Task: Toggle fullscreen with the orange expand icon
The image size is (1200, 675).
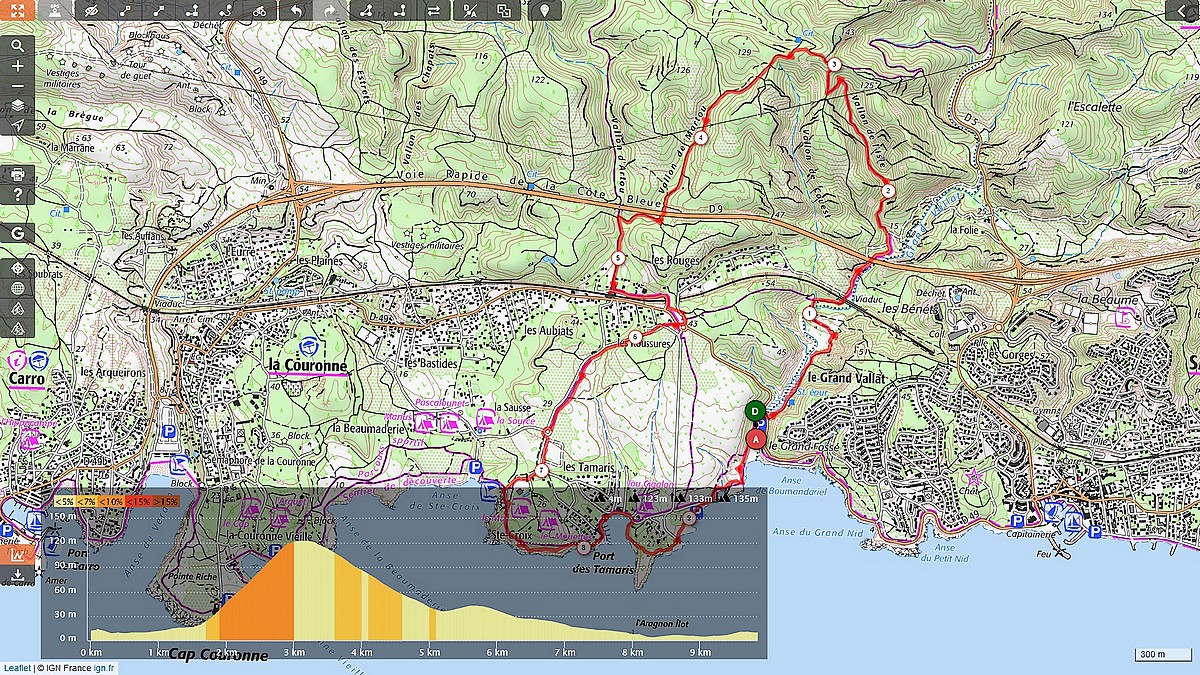Action: click(17, 11)
